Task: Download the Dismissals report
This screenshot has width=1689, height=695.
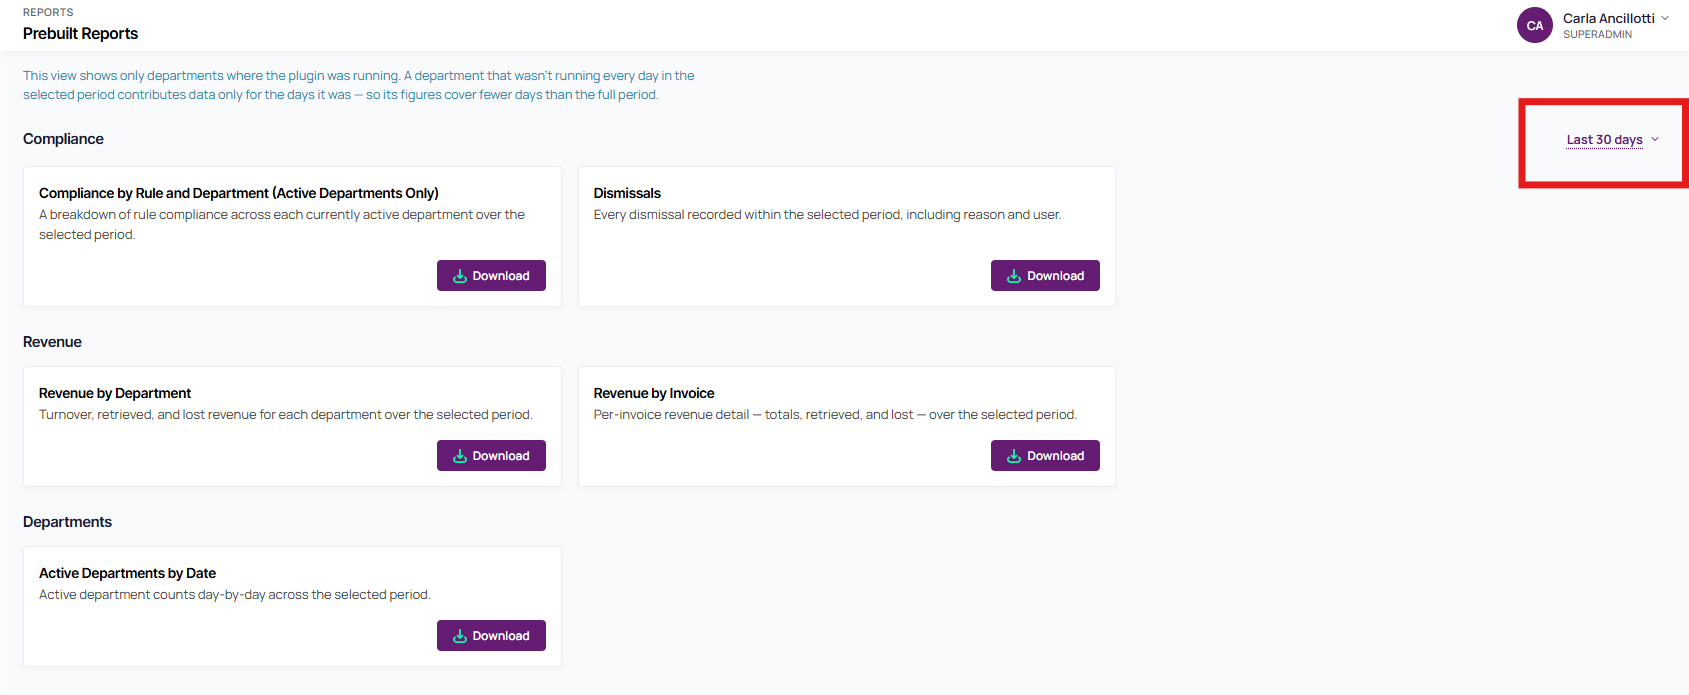Action: [x=1045, y=276]
